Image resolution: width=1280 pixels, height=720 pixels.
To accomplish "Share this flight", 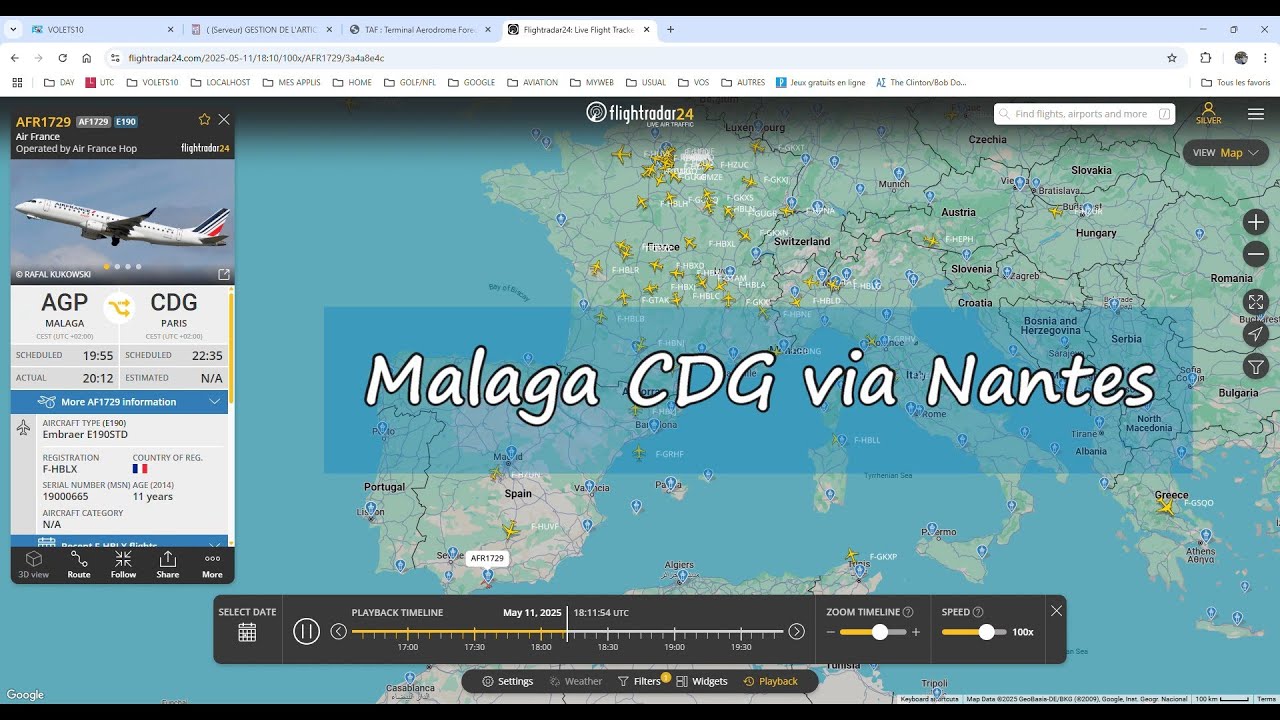I will point(168,565).
